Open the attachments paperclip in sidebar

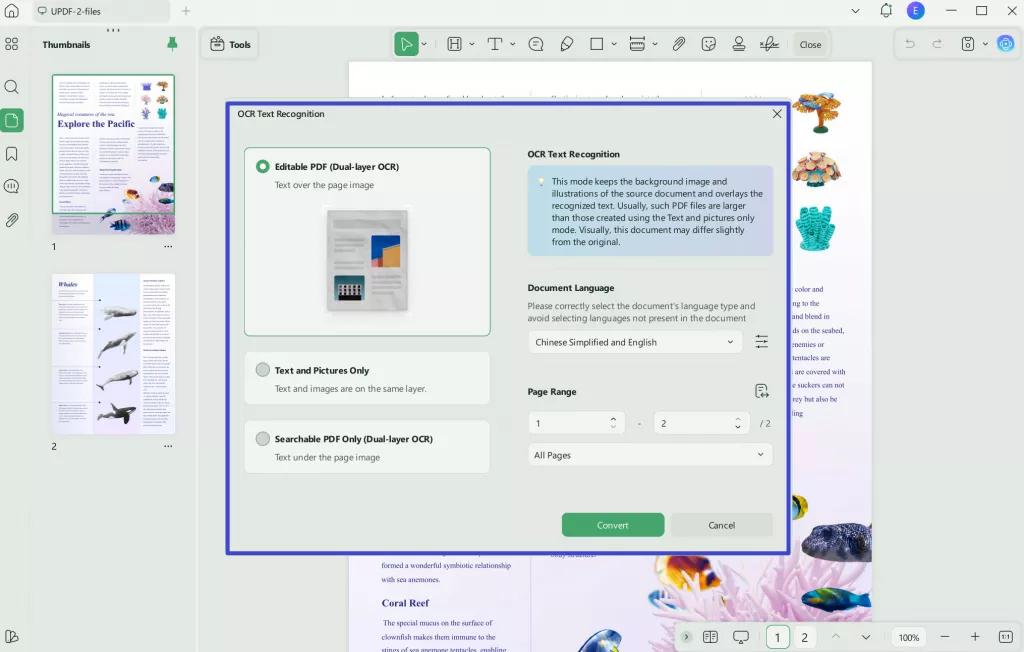[x=12, y=220]
